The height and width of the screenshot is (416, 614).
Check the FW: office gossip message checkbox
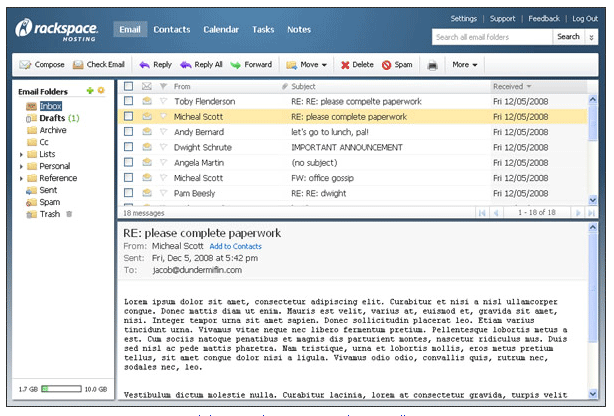(x=128, y=177)
